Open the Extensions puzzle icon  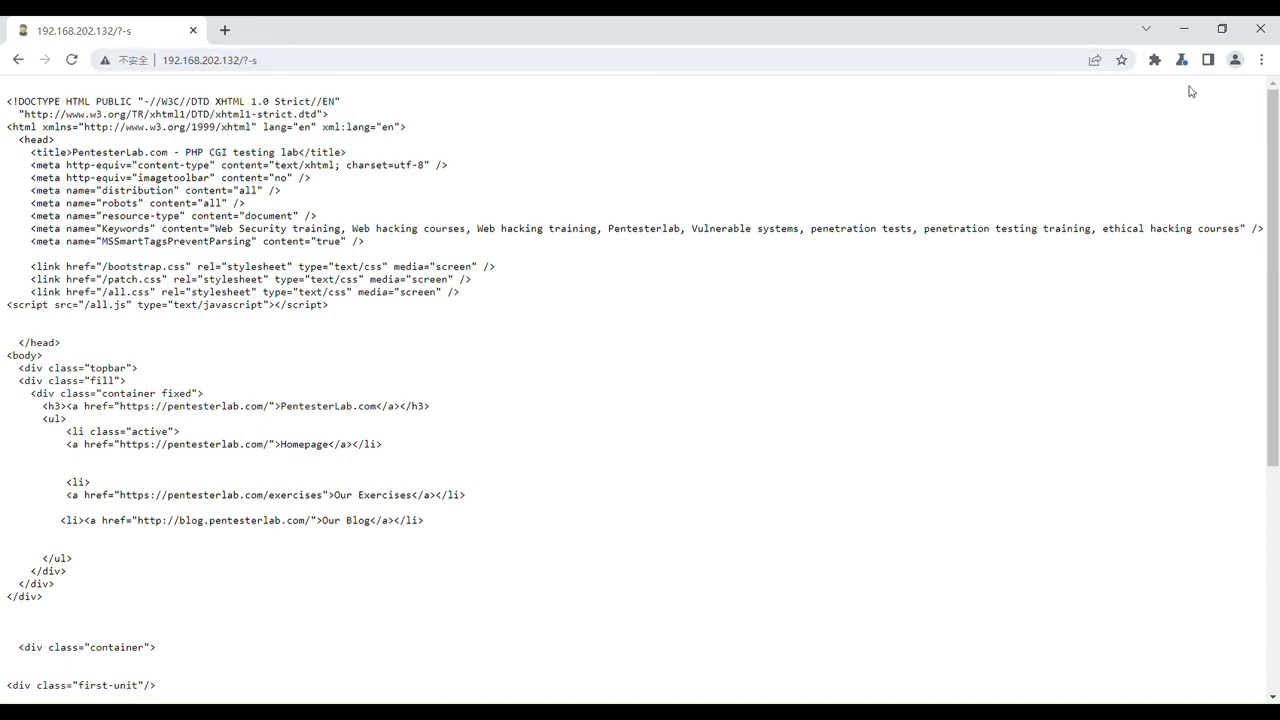[1155, 60]
